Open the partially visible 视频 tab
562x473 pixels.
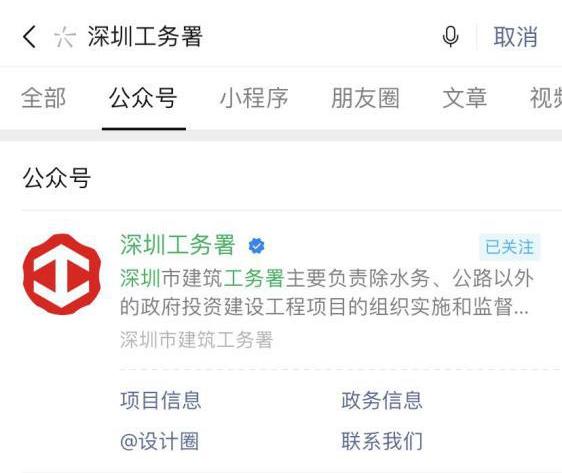pyautogui.click(x=546, y=98)
